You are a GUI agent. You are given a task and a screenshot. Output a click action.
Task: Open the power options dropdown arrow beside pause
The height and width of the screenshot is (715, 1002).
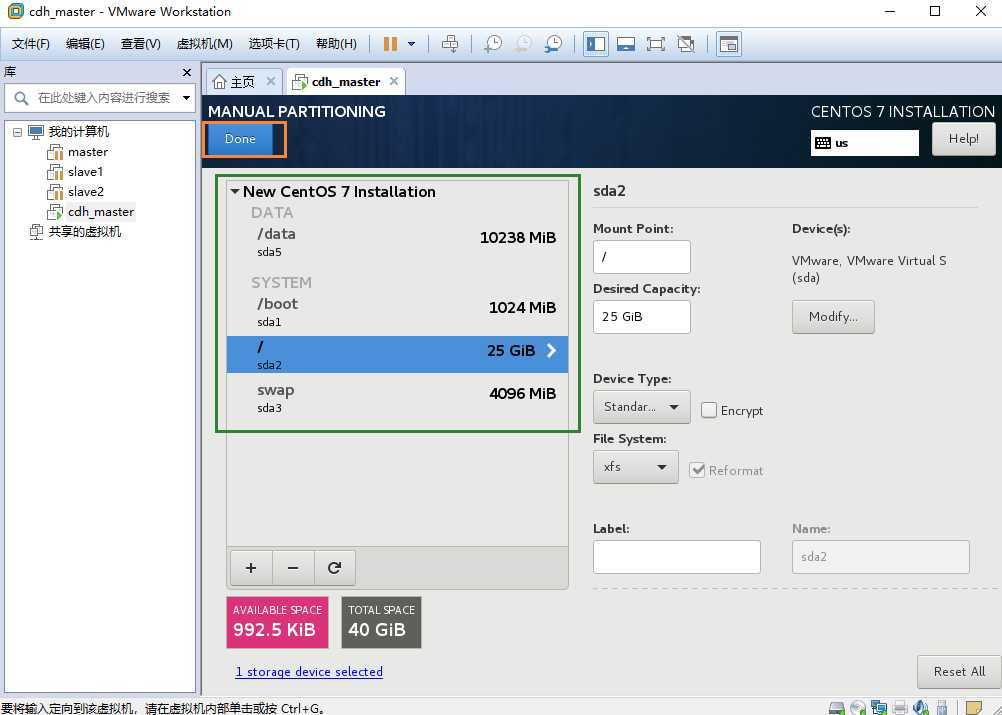[x=412, y=43]
